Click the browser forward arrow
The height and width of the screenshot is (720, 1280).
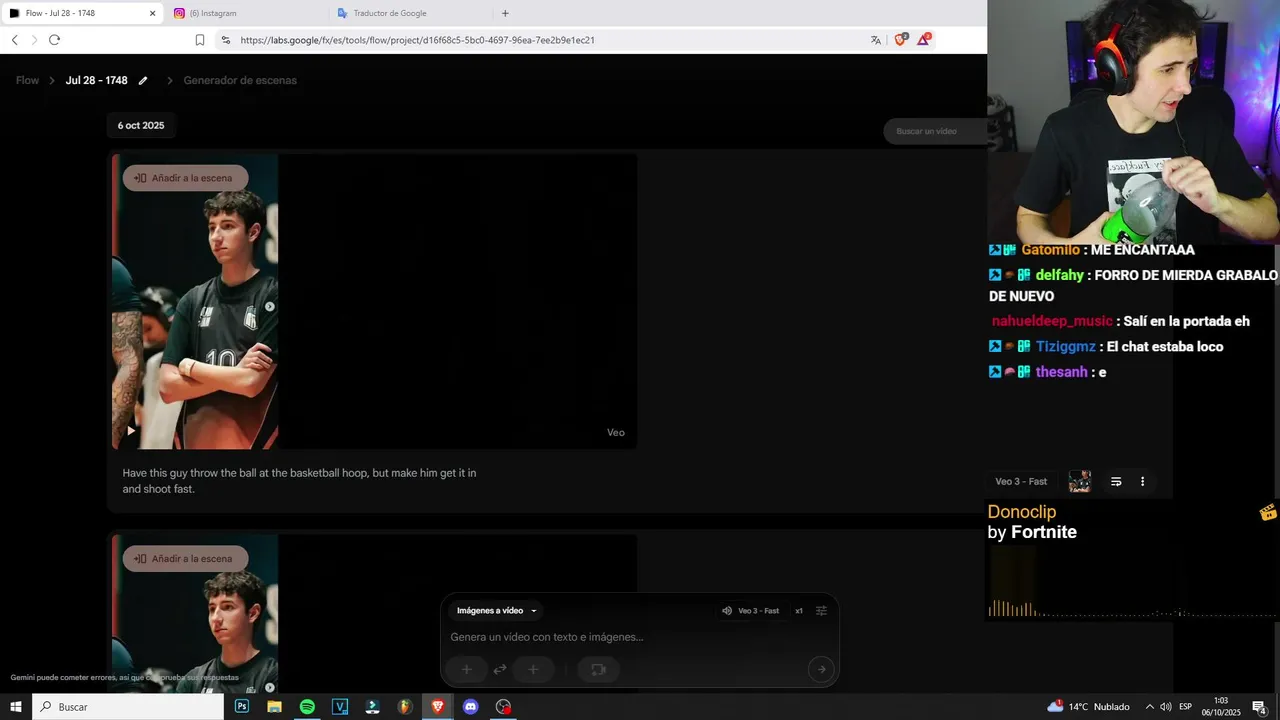pyautogui.click(x=34, y=40)
